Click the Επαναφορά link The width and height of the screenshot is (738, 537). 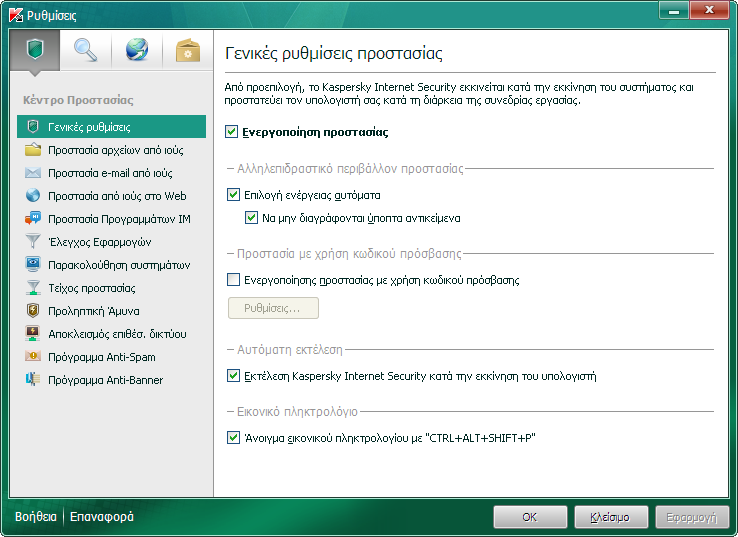coord(102,516)
